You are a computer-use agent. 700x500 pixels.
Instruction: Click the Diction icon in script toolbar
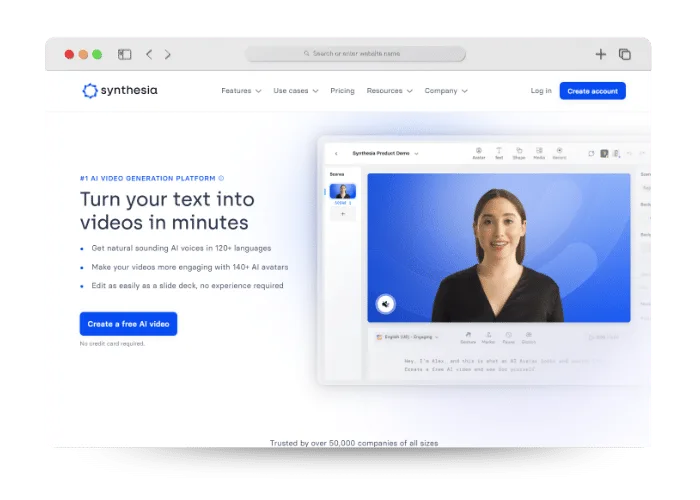[529, 338]
